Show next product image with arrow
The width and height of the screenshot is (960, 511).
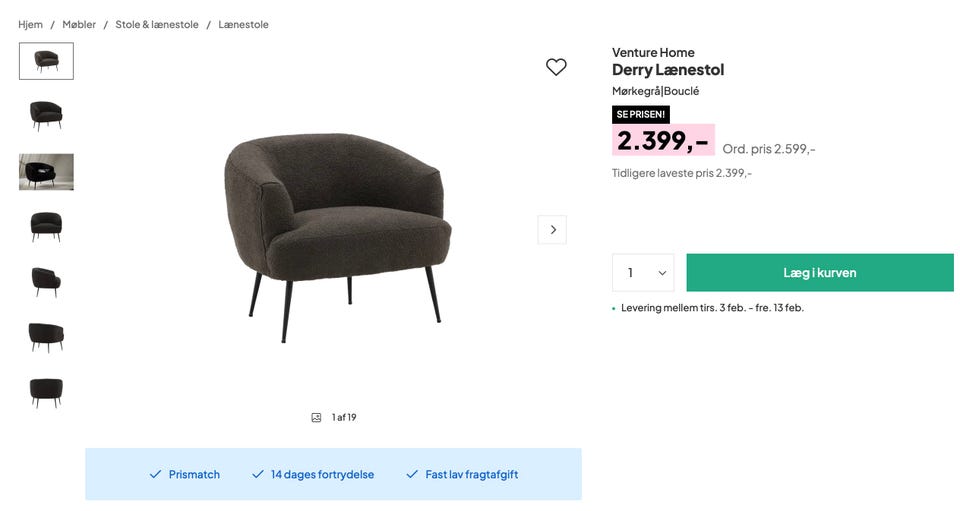coord(552,230)
